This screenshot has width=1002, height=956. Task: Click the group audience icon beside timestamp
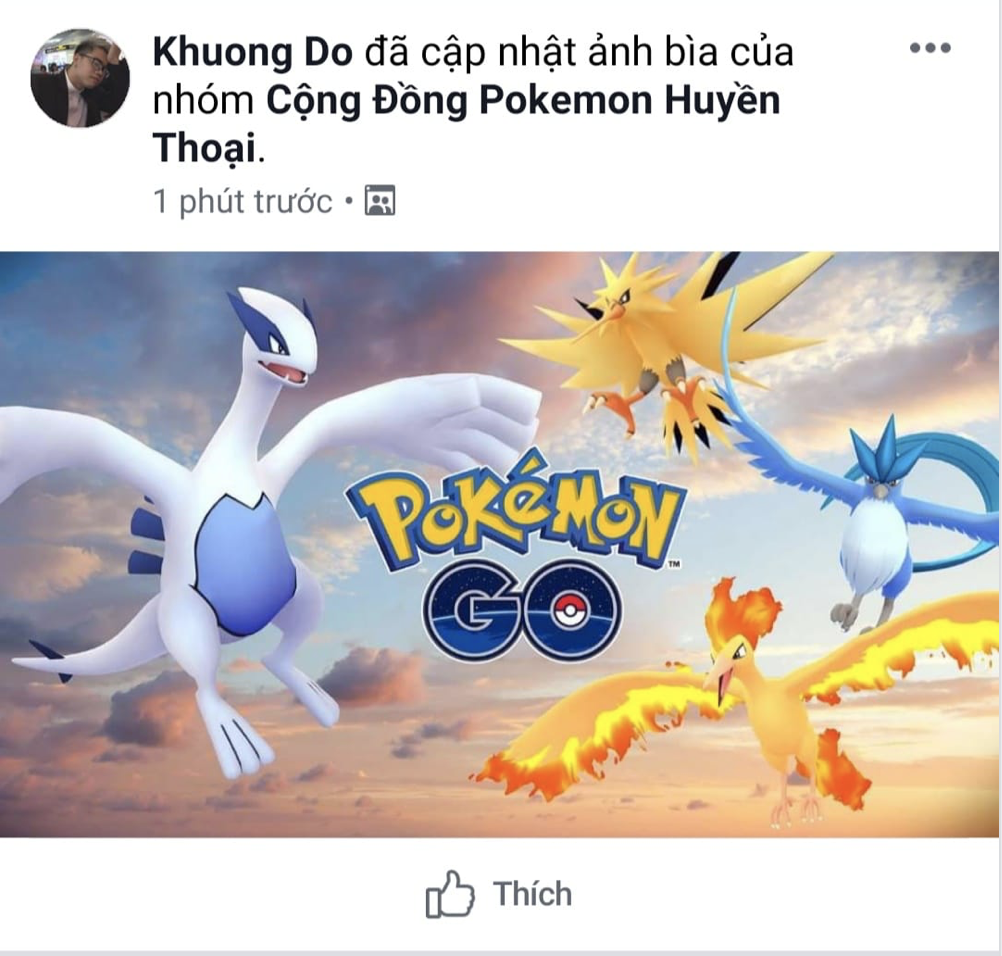click(380, 201)
